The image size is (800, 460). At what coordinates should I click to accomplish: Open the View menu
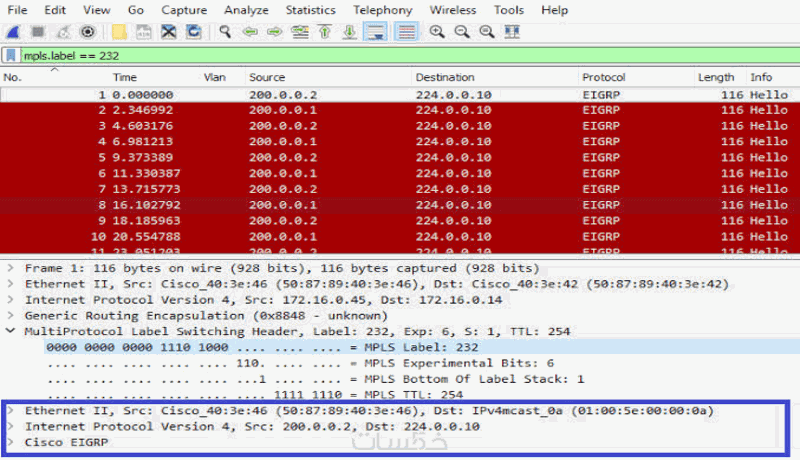[x=96, y=10]
